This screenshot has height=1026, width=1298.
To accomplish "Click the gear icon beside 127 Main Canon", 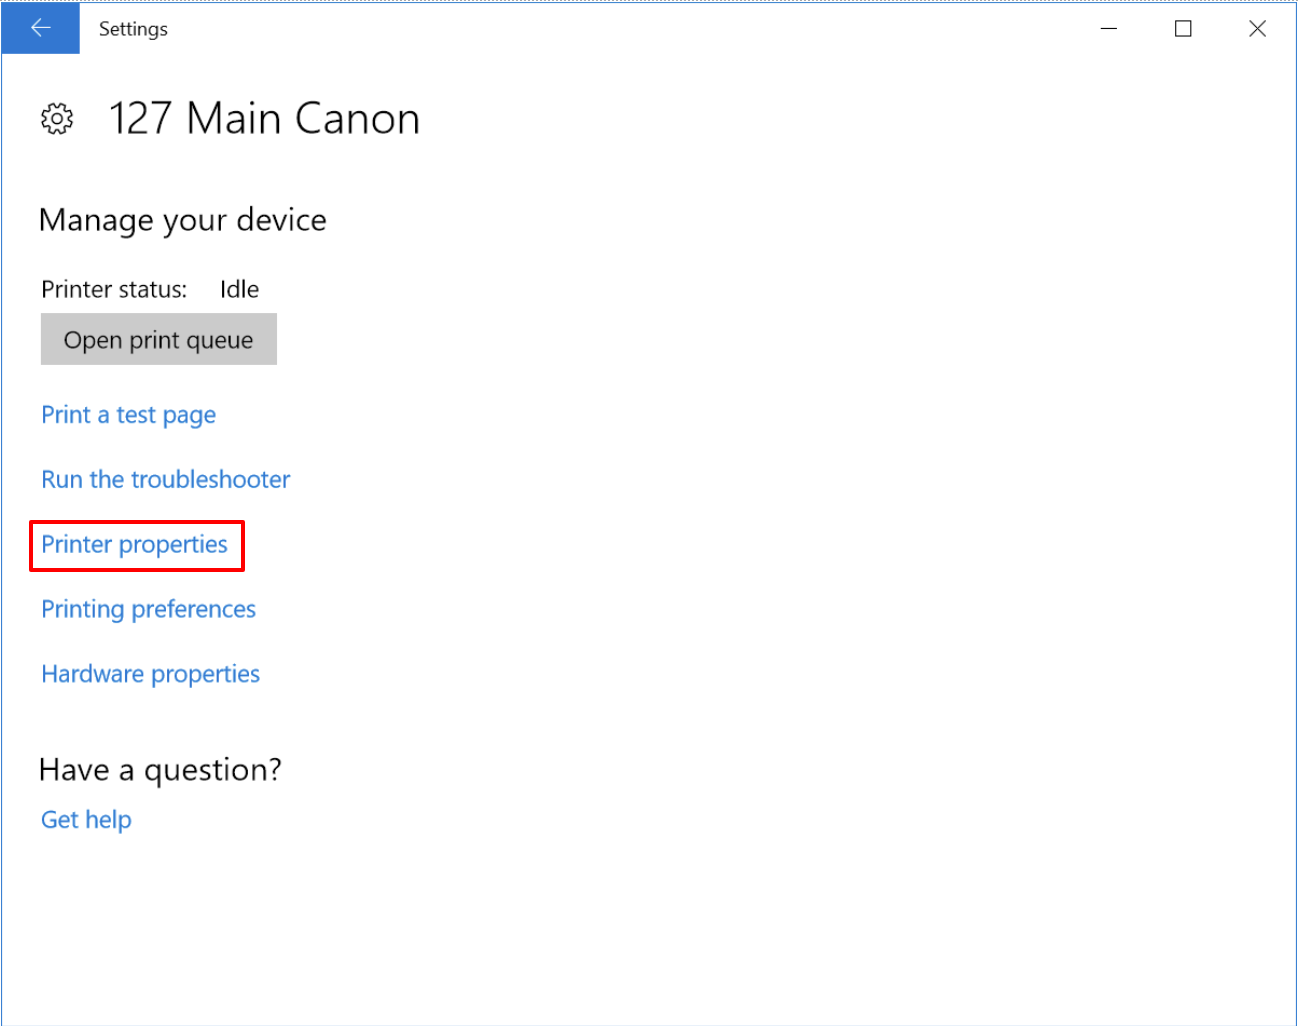I will pyautogui.click(x=57, y=119).
